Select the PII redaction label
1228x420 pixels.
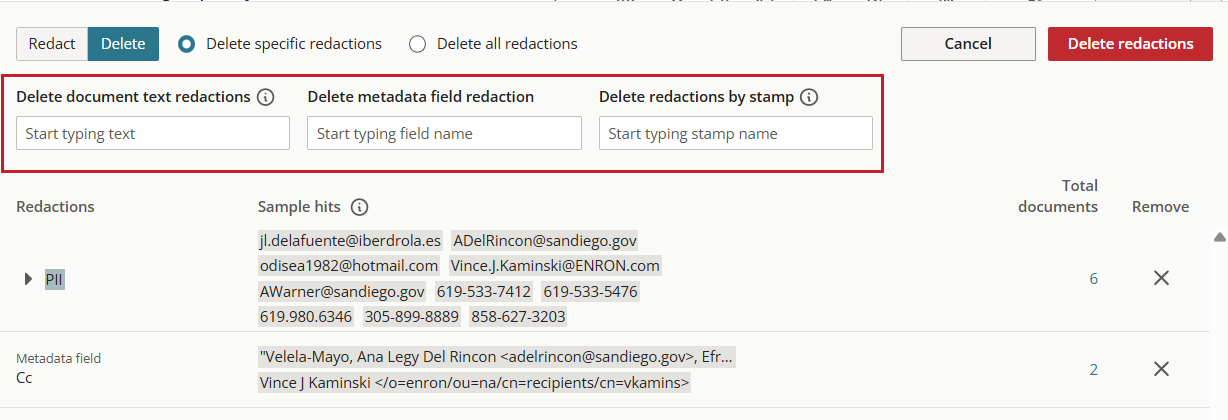coord(54,279)
